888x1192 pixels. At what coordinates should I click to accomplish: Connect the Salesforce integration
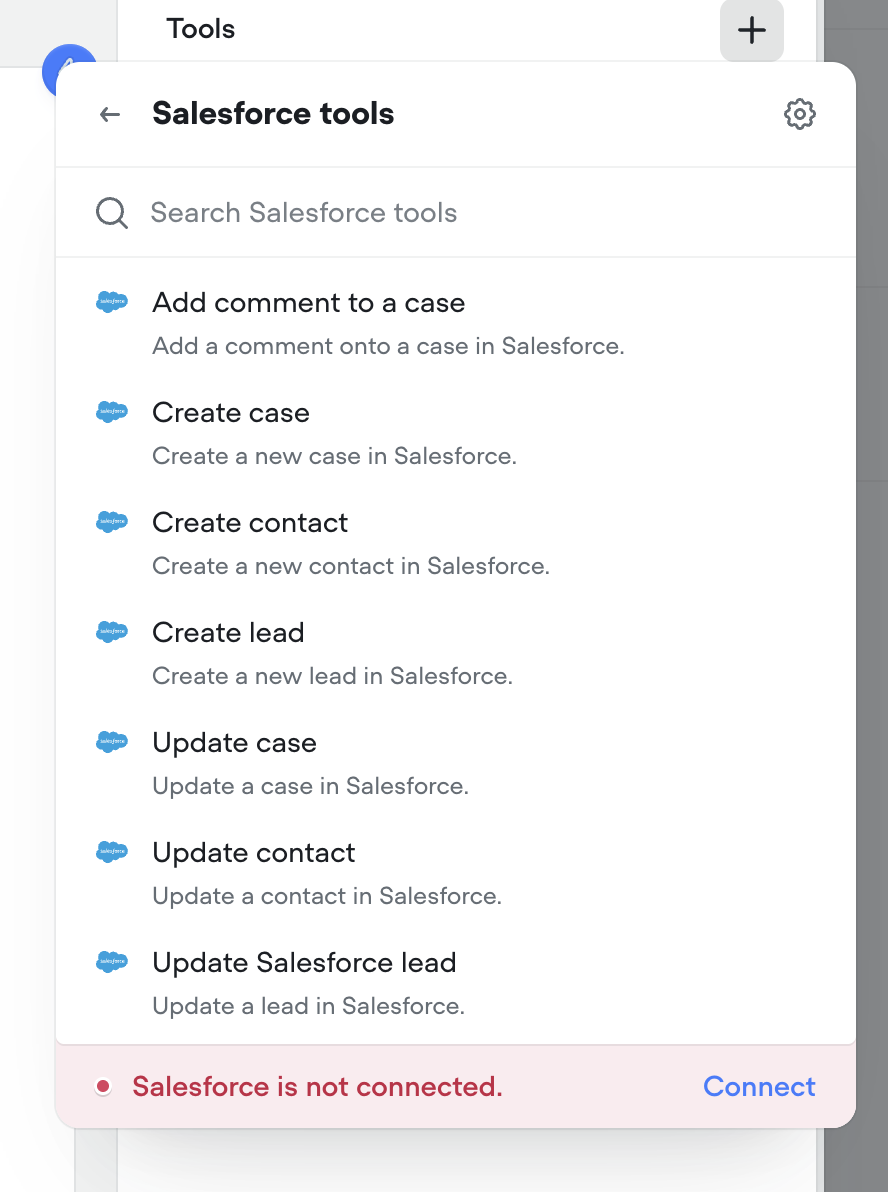(x=759, y=1086)
